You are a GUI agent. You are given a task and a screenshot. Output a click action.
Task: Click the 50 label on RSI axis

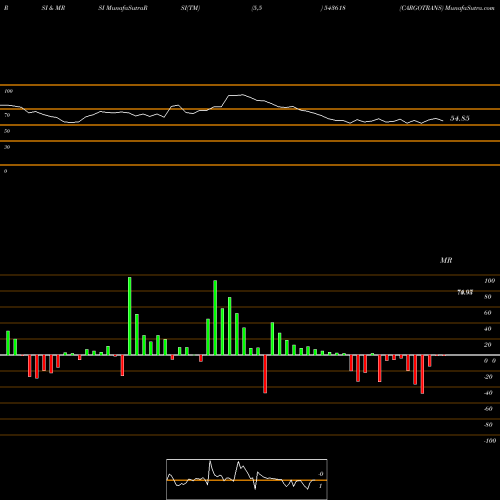click(x=7, y=131)
